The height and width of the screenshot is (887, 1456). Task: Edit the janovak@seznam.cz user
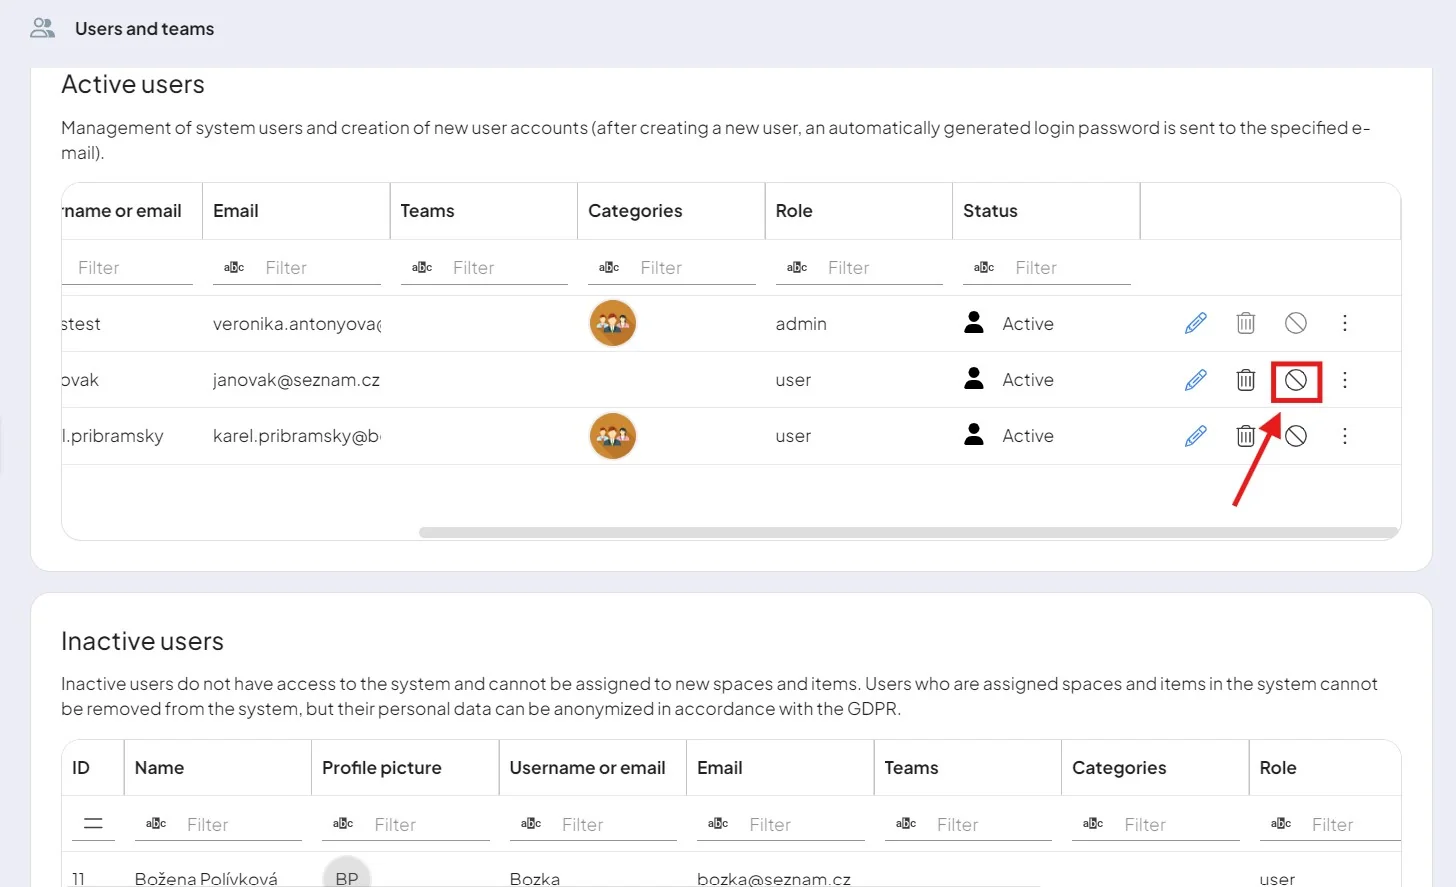click(x=1195, y=380)
